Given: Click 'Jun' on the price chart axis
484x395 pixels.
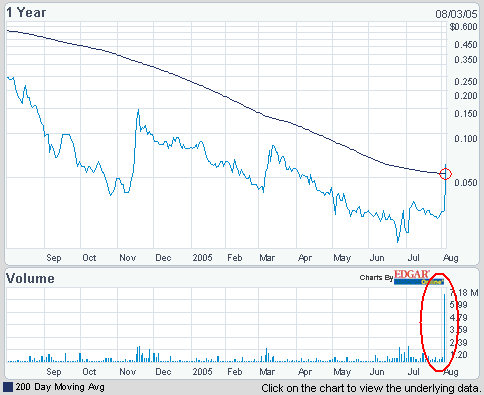Looking at the screenshot, I should click(377, 258).
